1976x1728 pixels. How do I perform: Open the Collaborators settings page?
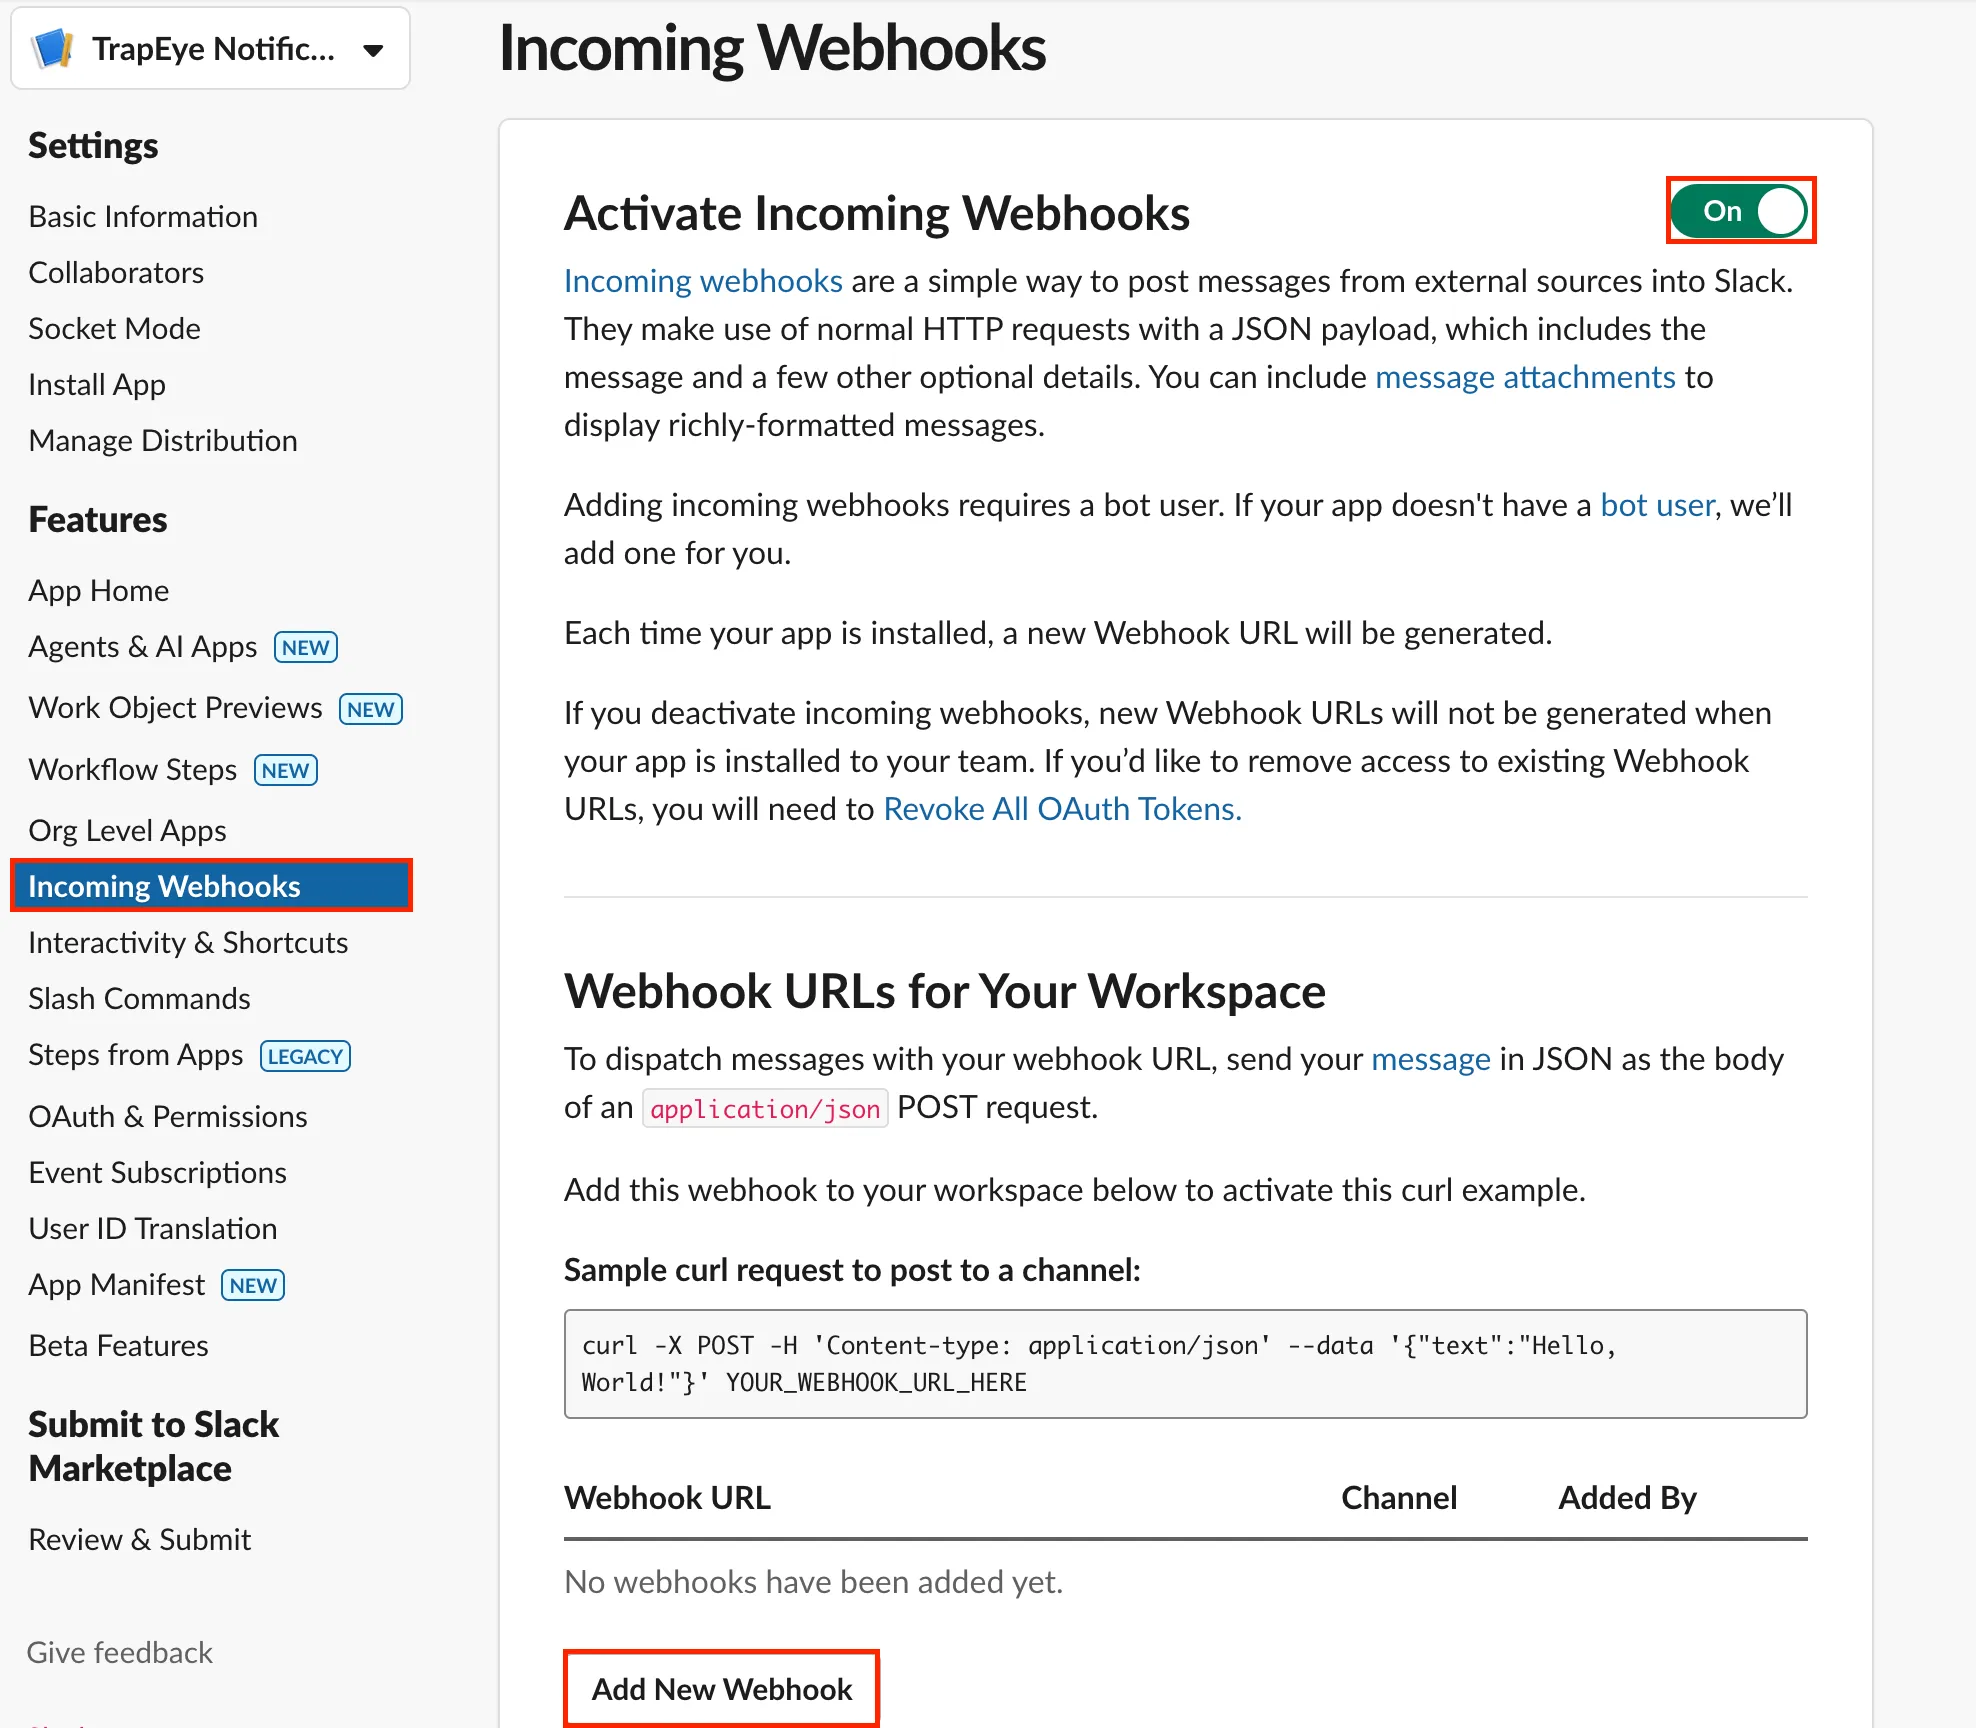click(x=116, y=271)
